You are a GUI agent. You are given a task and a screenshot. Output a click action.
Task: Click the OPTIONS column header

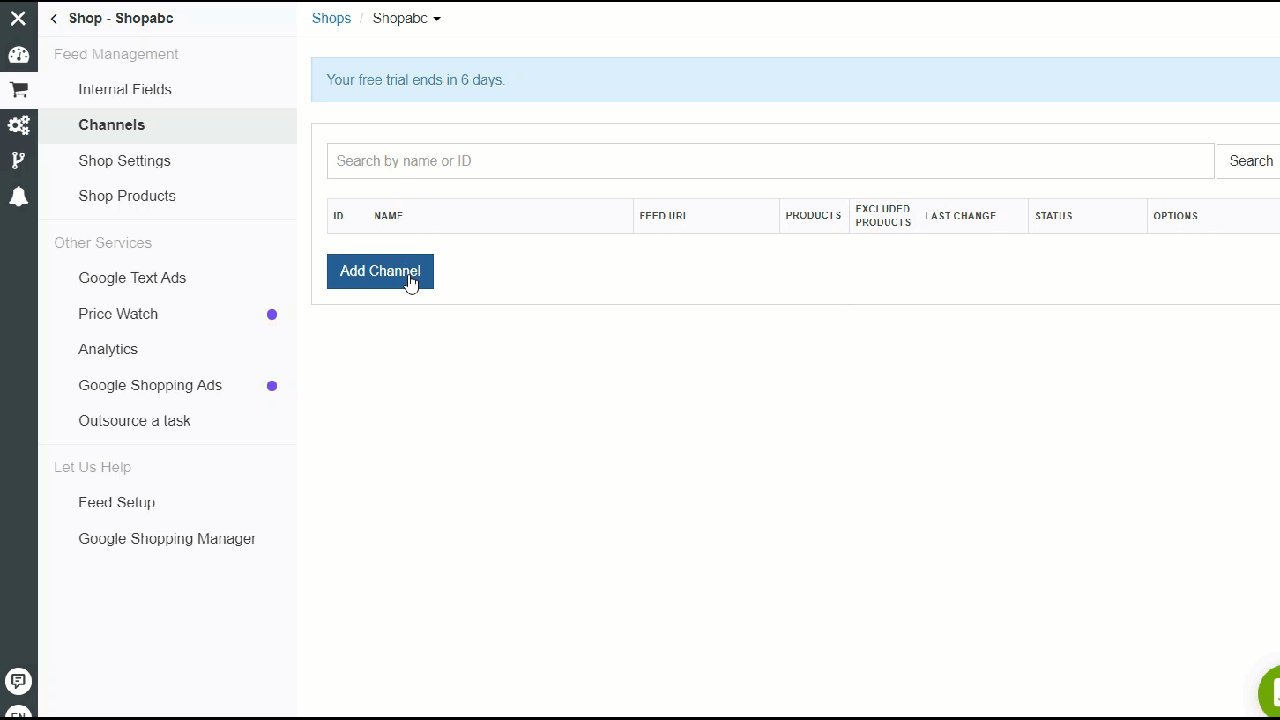(x=1175, y=216)
